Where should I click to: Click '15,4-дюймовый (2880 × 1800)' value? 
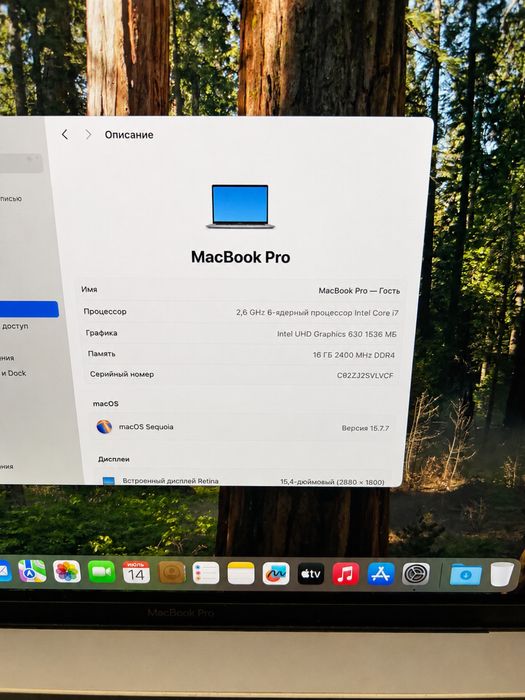point(332,482)
